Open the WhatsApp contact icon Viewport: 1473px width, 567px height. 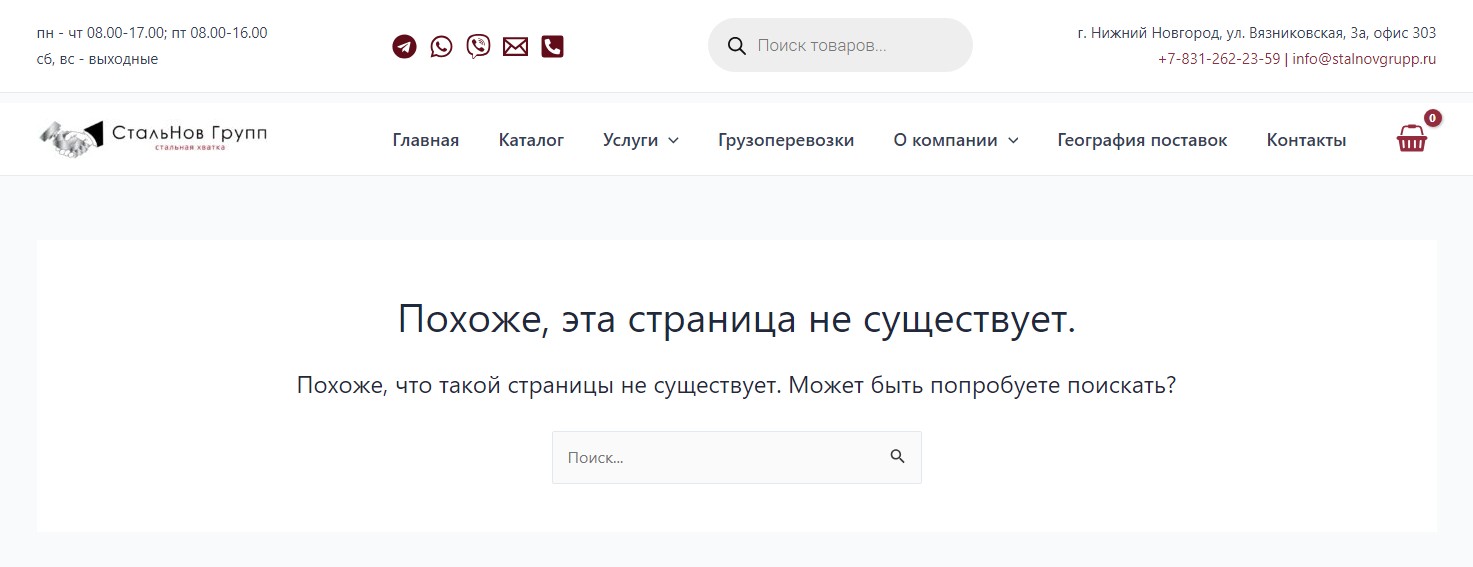pyautogui.click(x=441, y=46)
